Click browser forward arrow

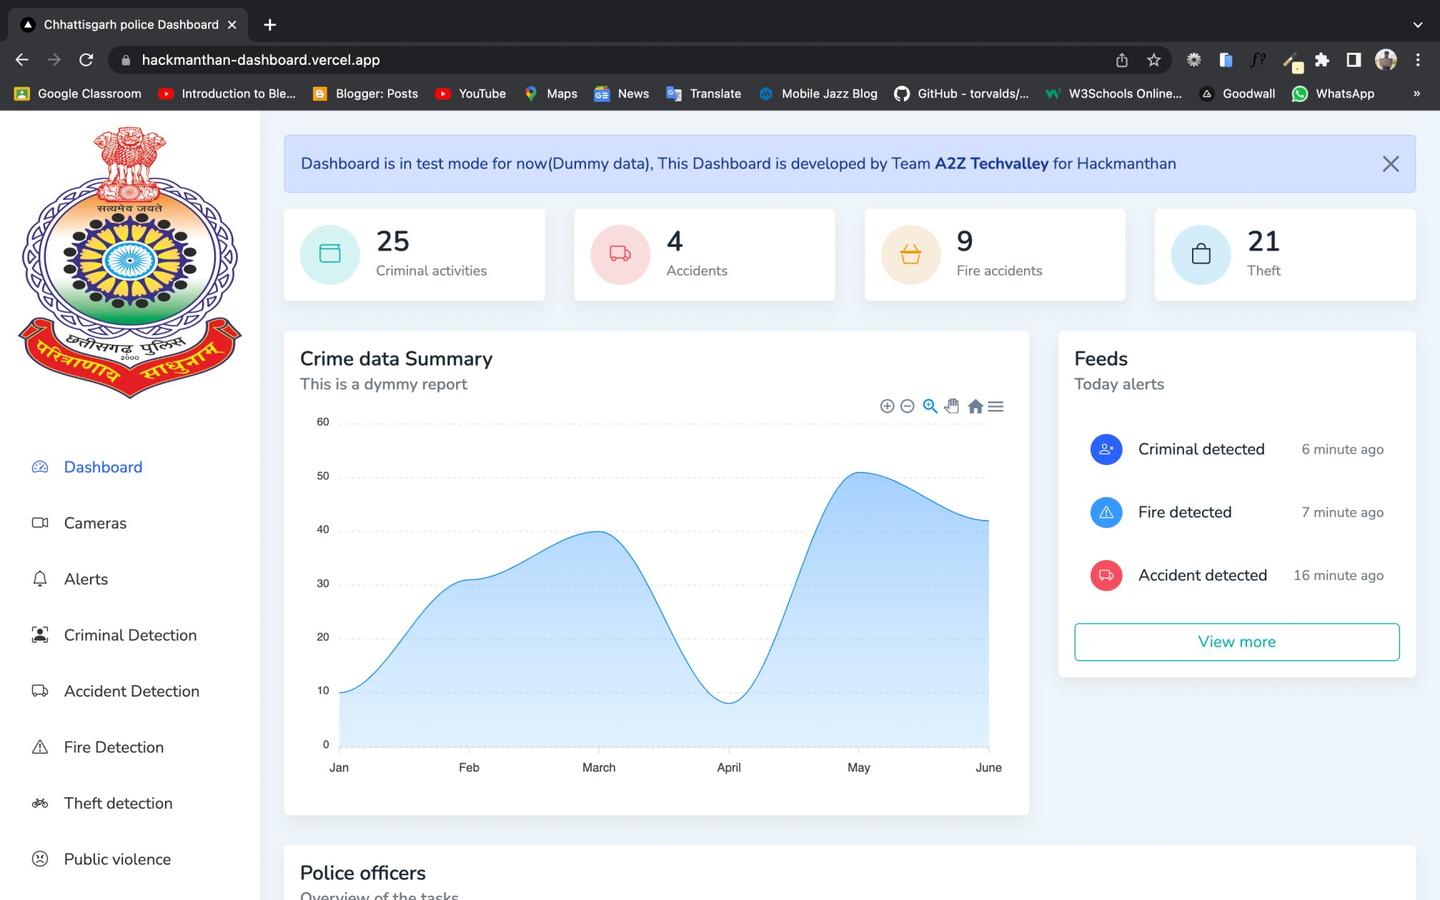[x=54, y=60]
